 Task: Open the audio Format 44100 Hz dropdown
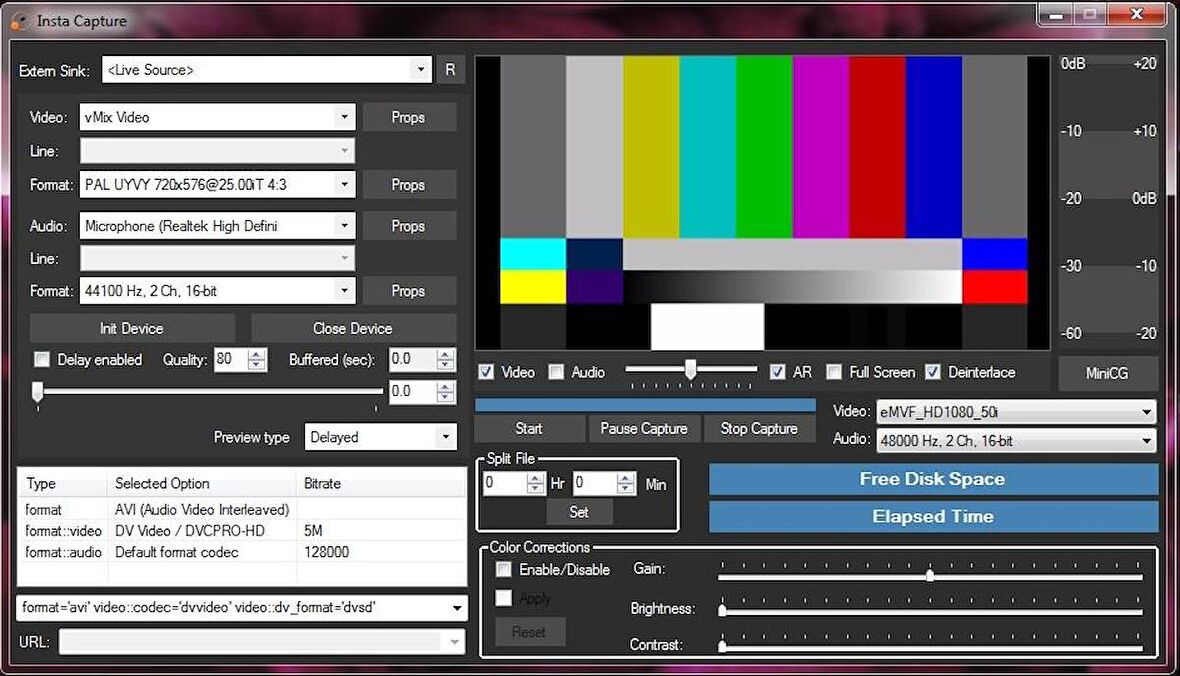click(217, 291)
